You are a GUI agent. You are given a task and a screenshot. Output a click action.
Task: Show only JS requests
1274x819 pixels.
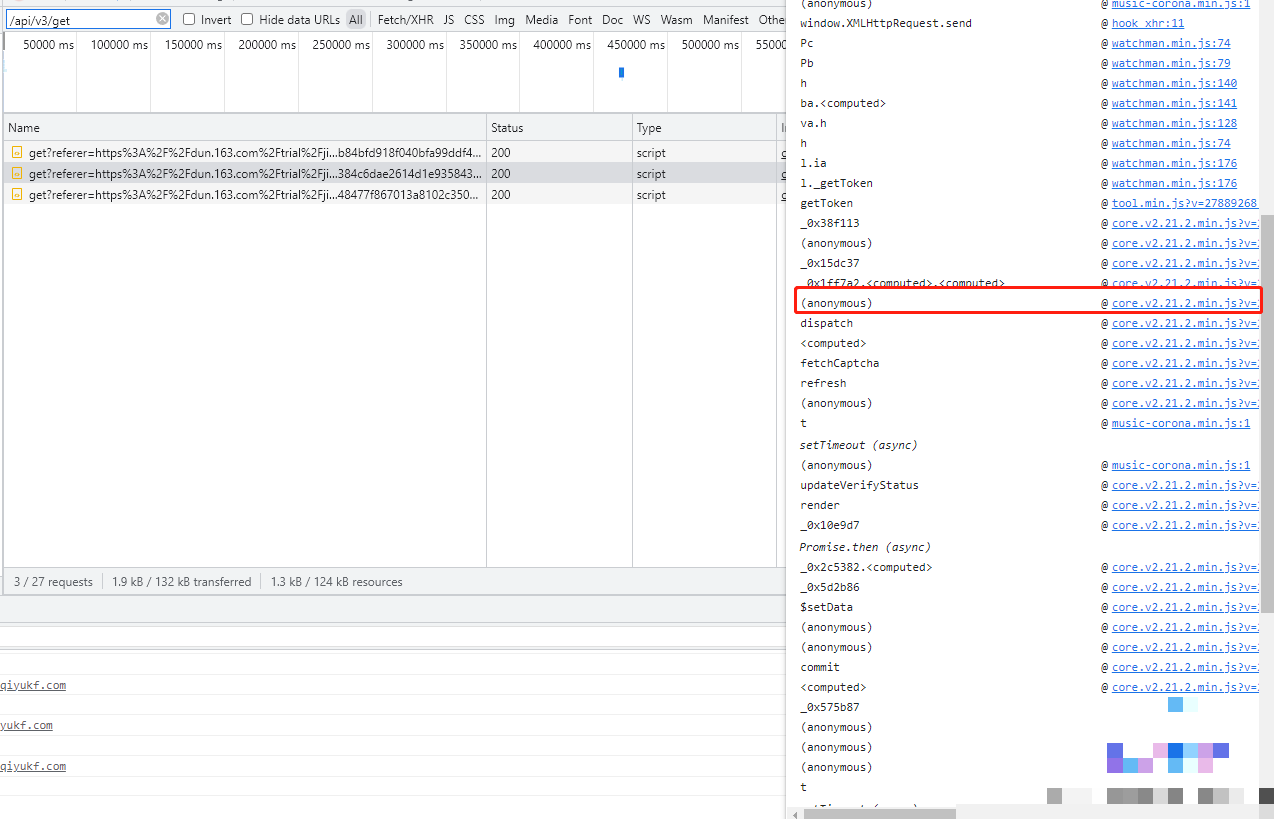pyautogui.click(x=448, y=19)
